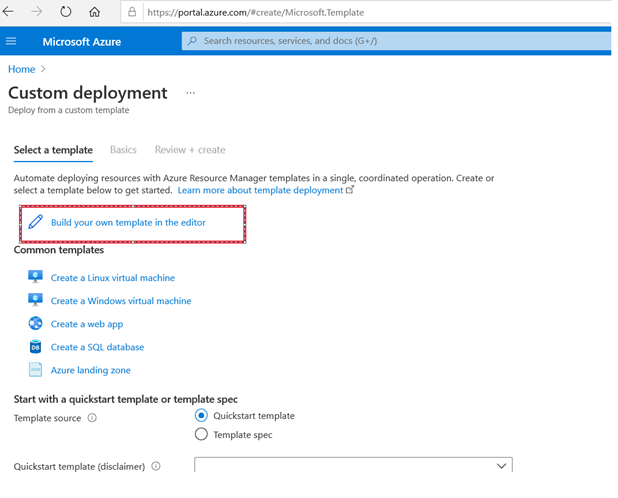Switch to the Basics tab

123,150
